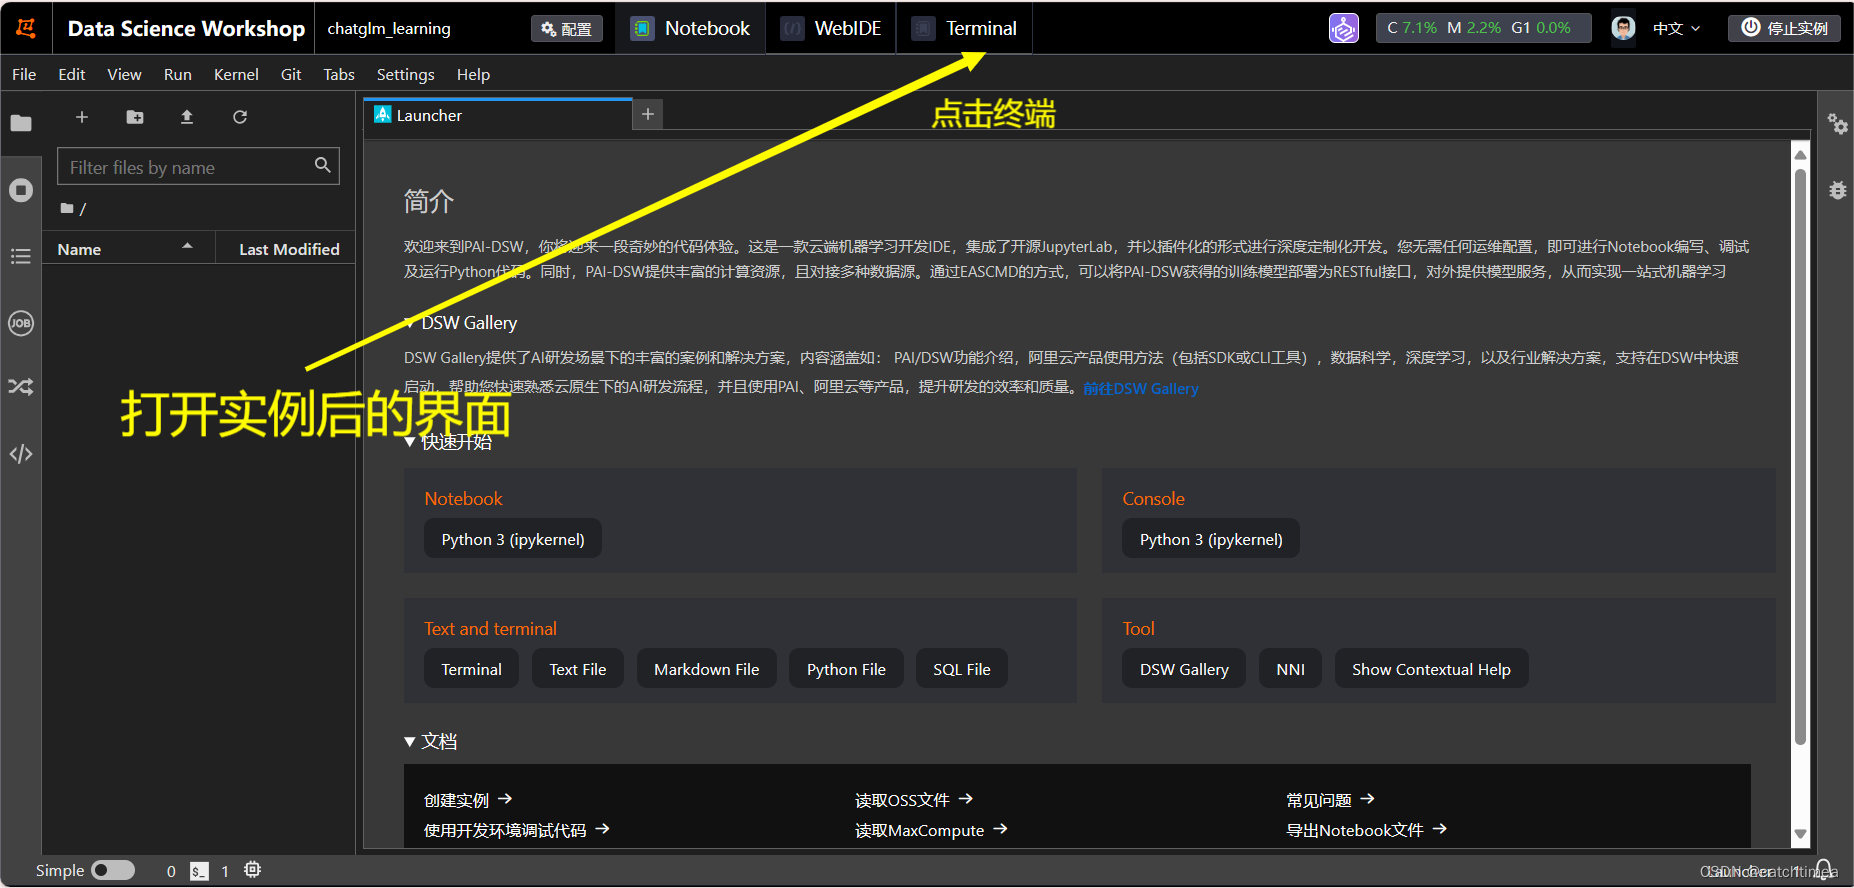Image resolution: width=1854 pixels, height=888 pixels.
Task: Click the launcher vertical scrollbar
Action: [1800, 457]
